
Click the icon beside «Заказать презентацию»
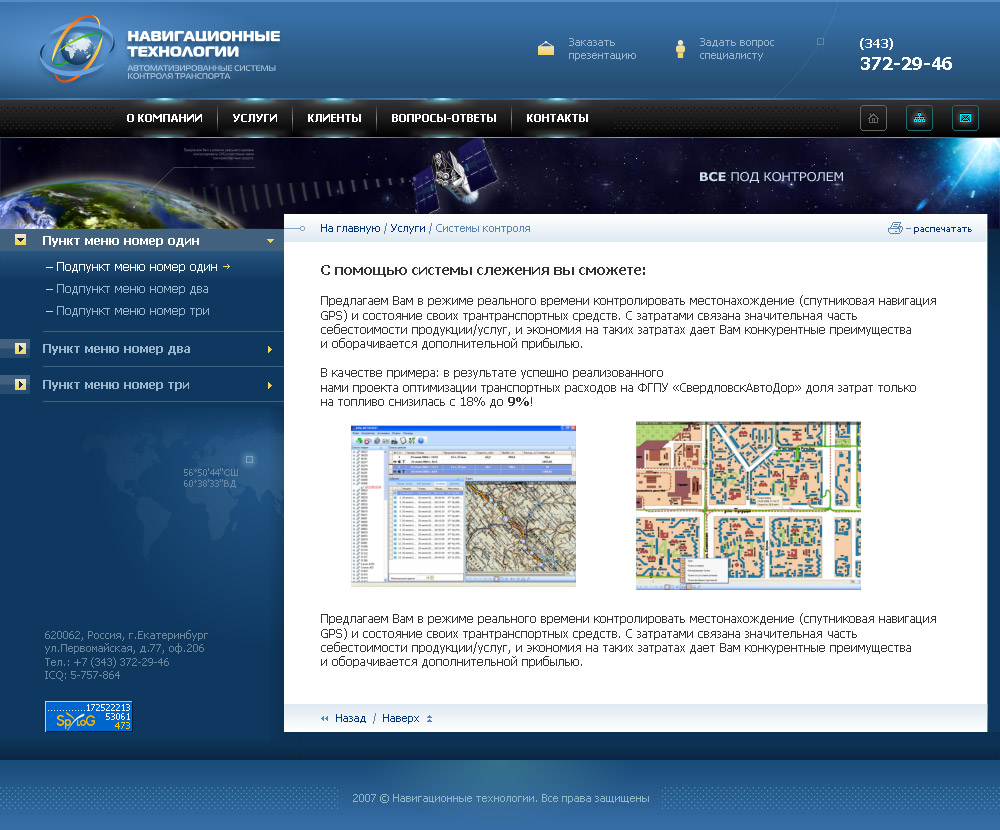pos(545,47)
